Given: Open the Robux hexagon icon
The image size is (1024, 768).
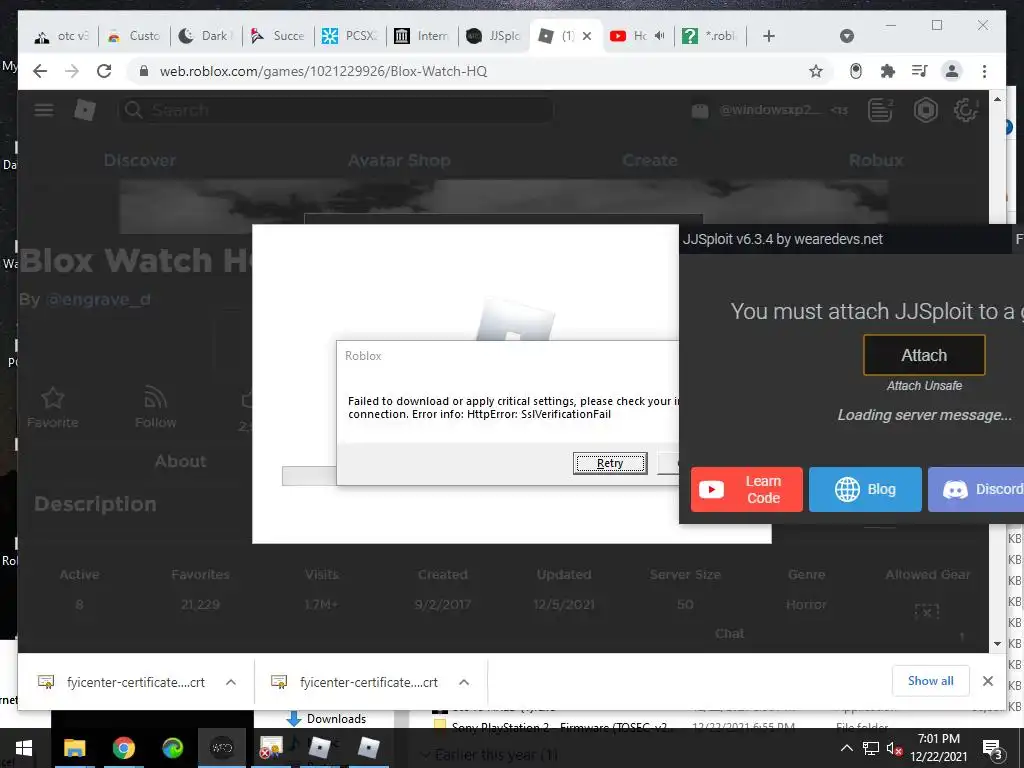Looking at the screenshot, I should [x=925, y=110].
